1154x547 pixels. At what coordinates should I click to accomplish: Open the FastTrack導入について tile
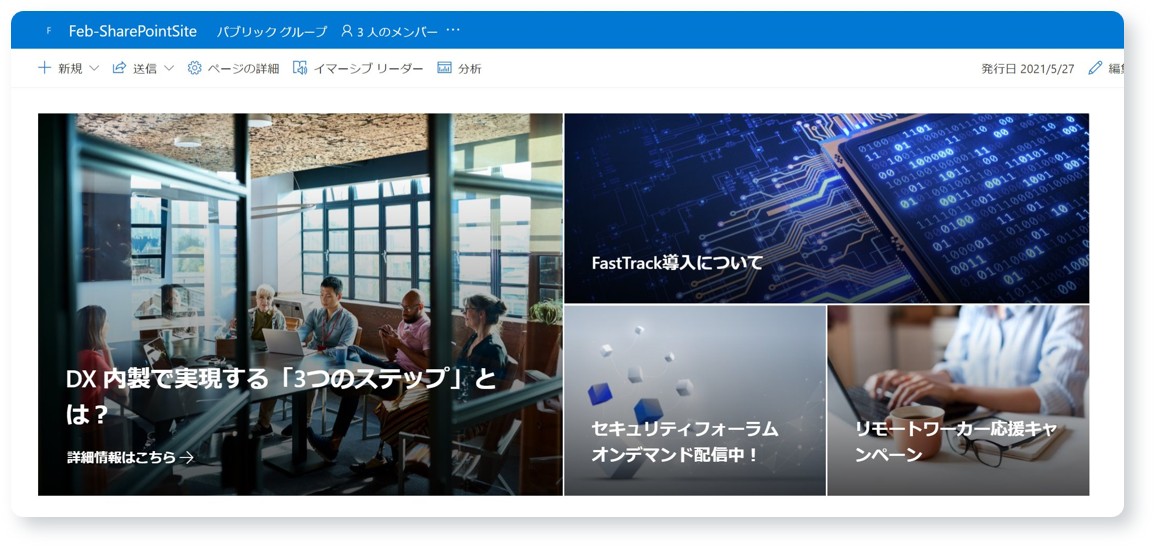[x=826, y=208]
